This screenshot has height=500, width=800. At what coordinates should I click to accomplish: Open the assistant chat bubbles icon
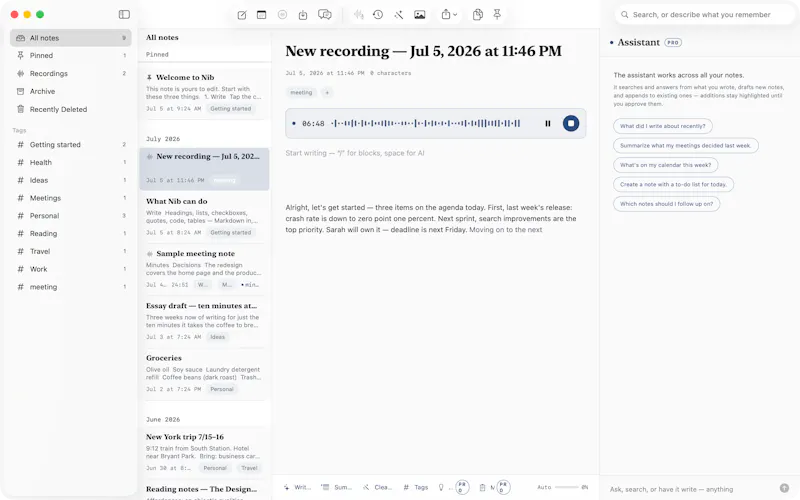[x=324, y=15]
